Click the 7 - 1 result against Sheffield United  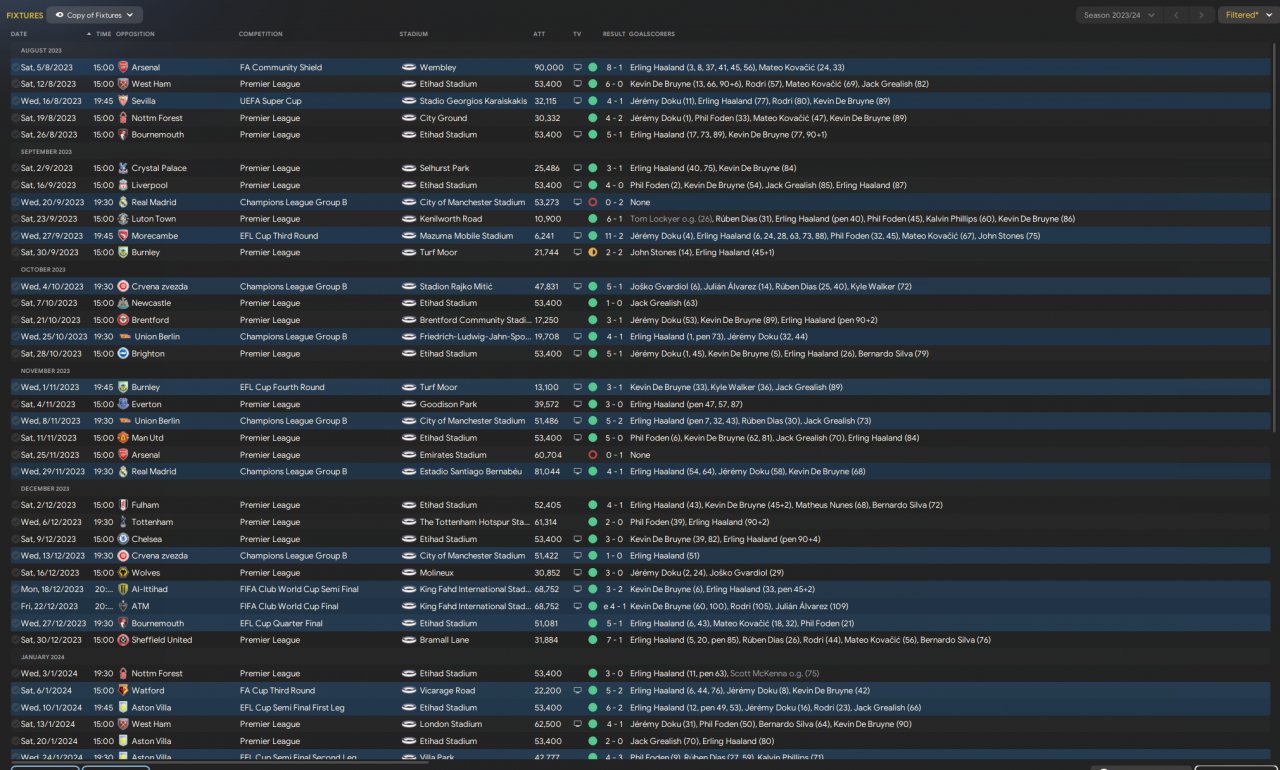pos(614,640)
